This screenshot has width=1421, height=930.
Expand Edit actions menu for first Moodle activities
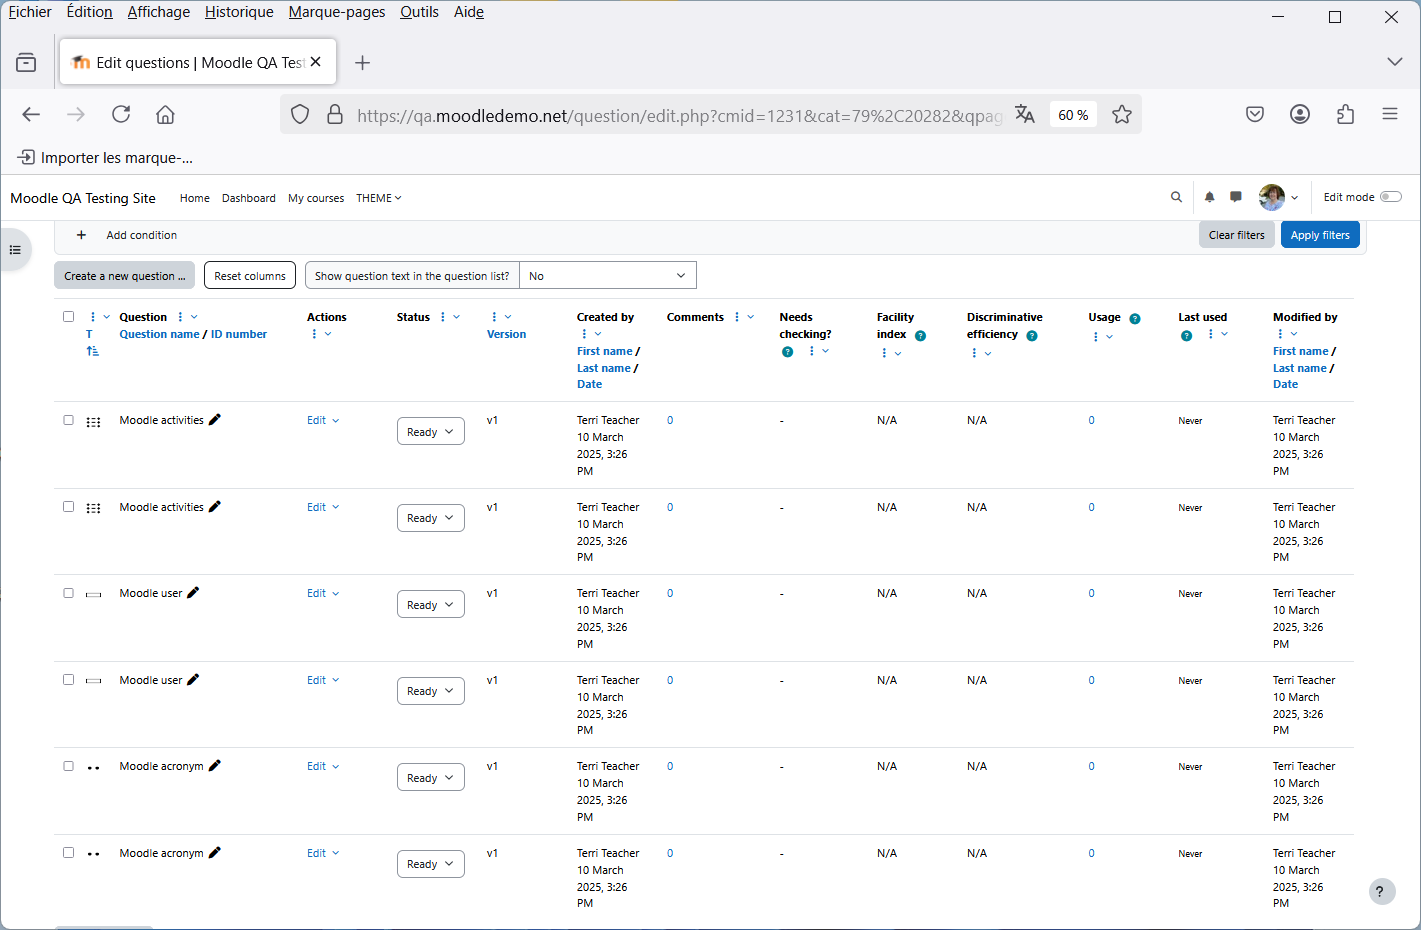(323, 421)
